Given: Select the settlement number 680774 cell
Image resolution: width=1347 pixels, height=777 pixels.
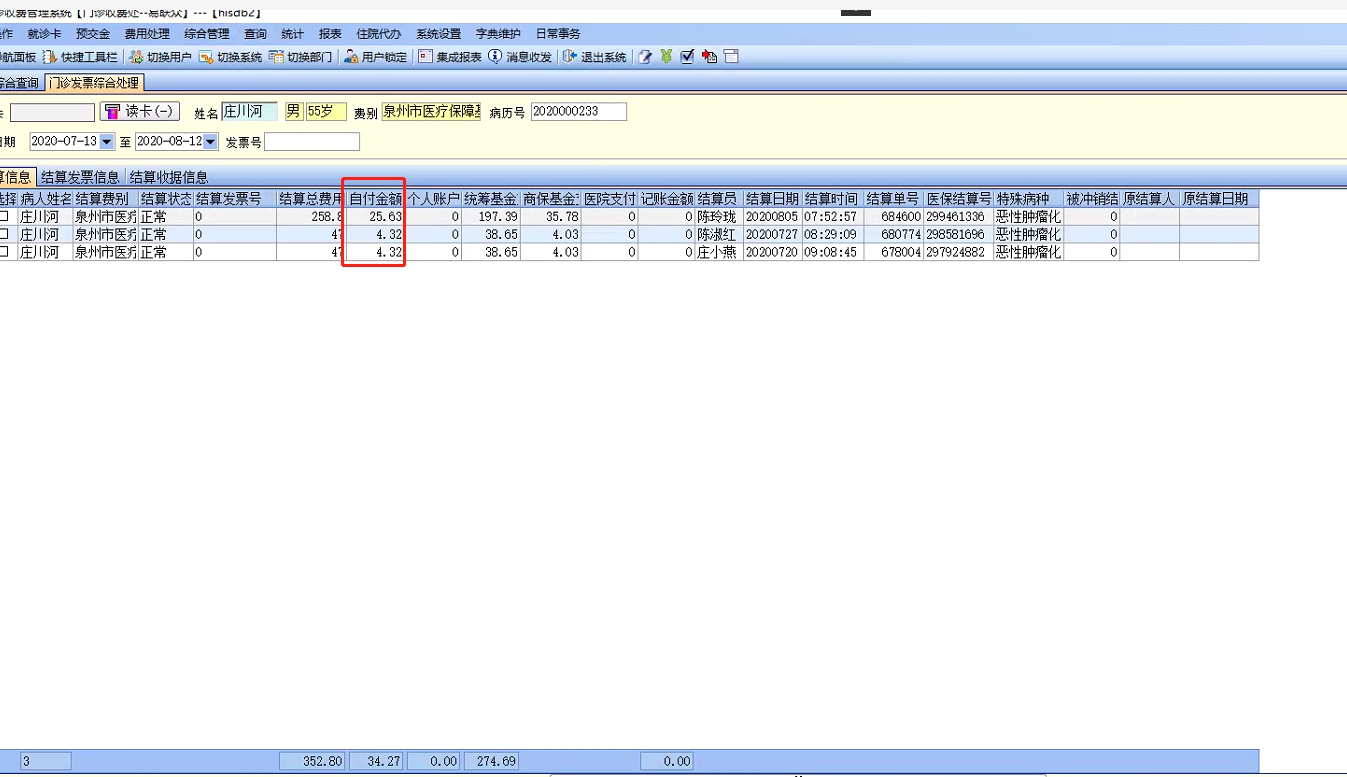Looking at the screenshot, I should pos(893,234).
